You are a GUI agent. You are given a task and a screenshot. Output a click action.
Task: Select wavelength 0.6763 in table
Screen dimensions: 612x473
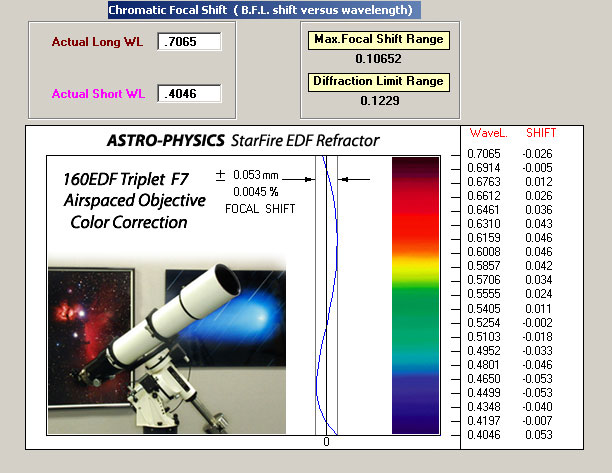484,182
